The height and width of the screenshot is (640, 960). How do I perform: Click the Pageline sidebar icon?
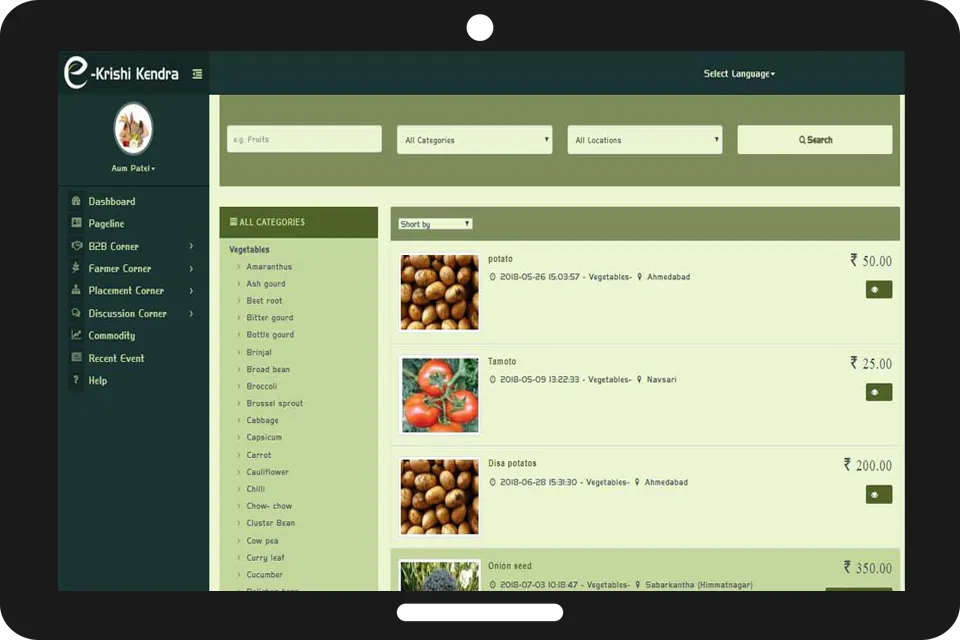coord(76,223)
